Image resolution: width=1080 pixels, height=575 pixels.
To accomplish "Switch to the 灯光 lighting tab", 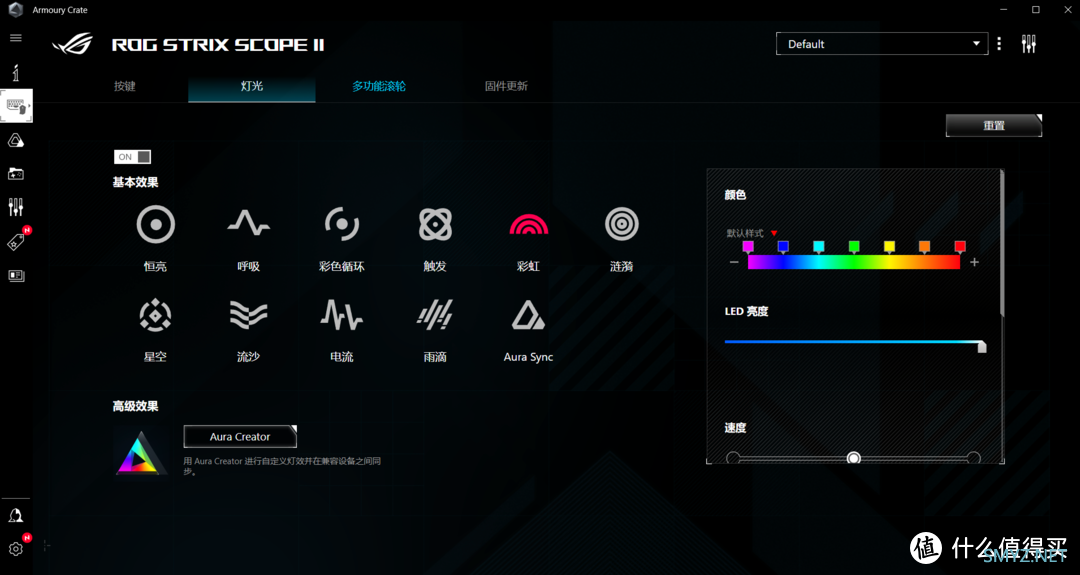I will 251,87.
